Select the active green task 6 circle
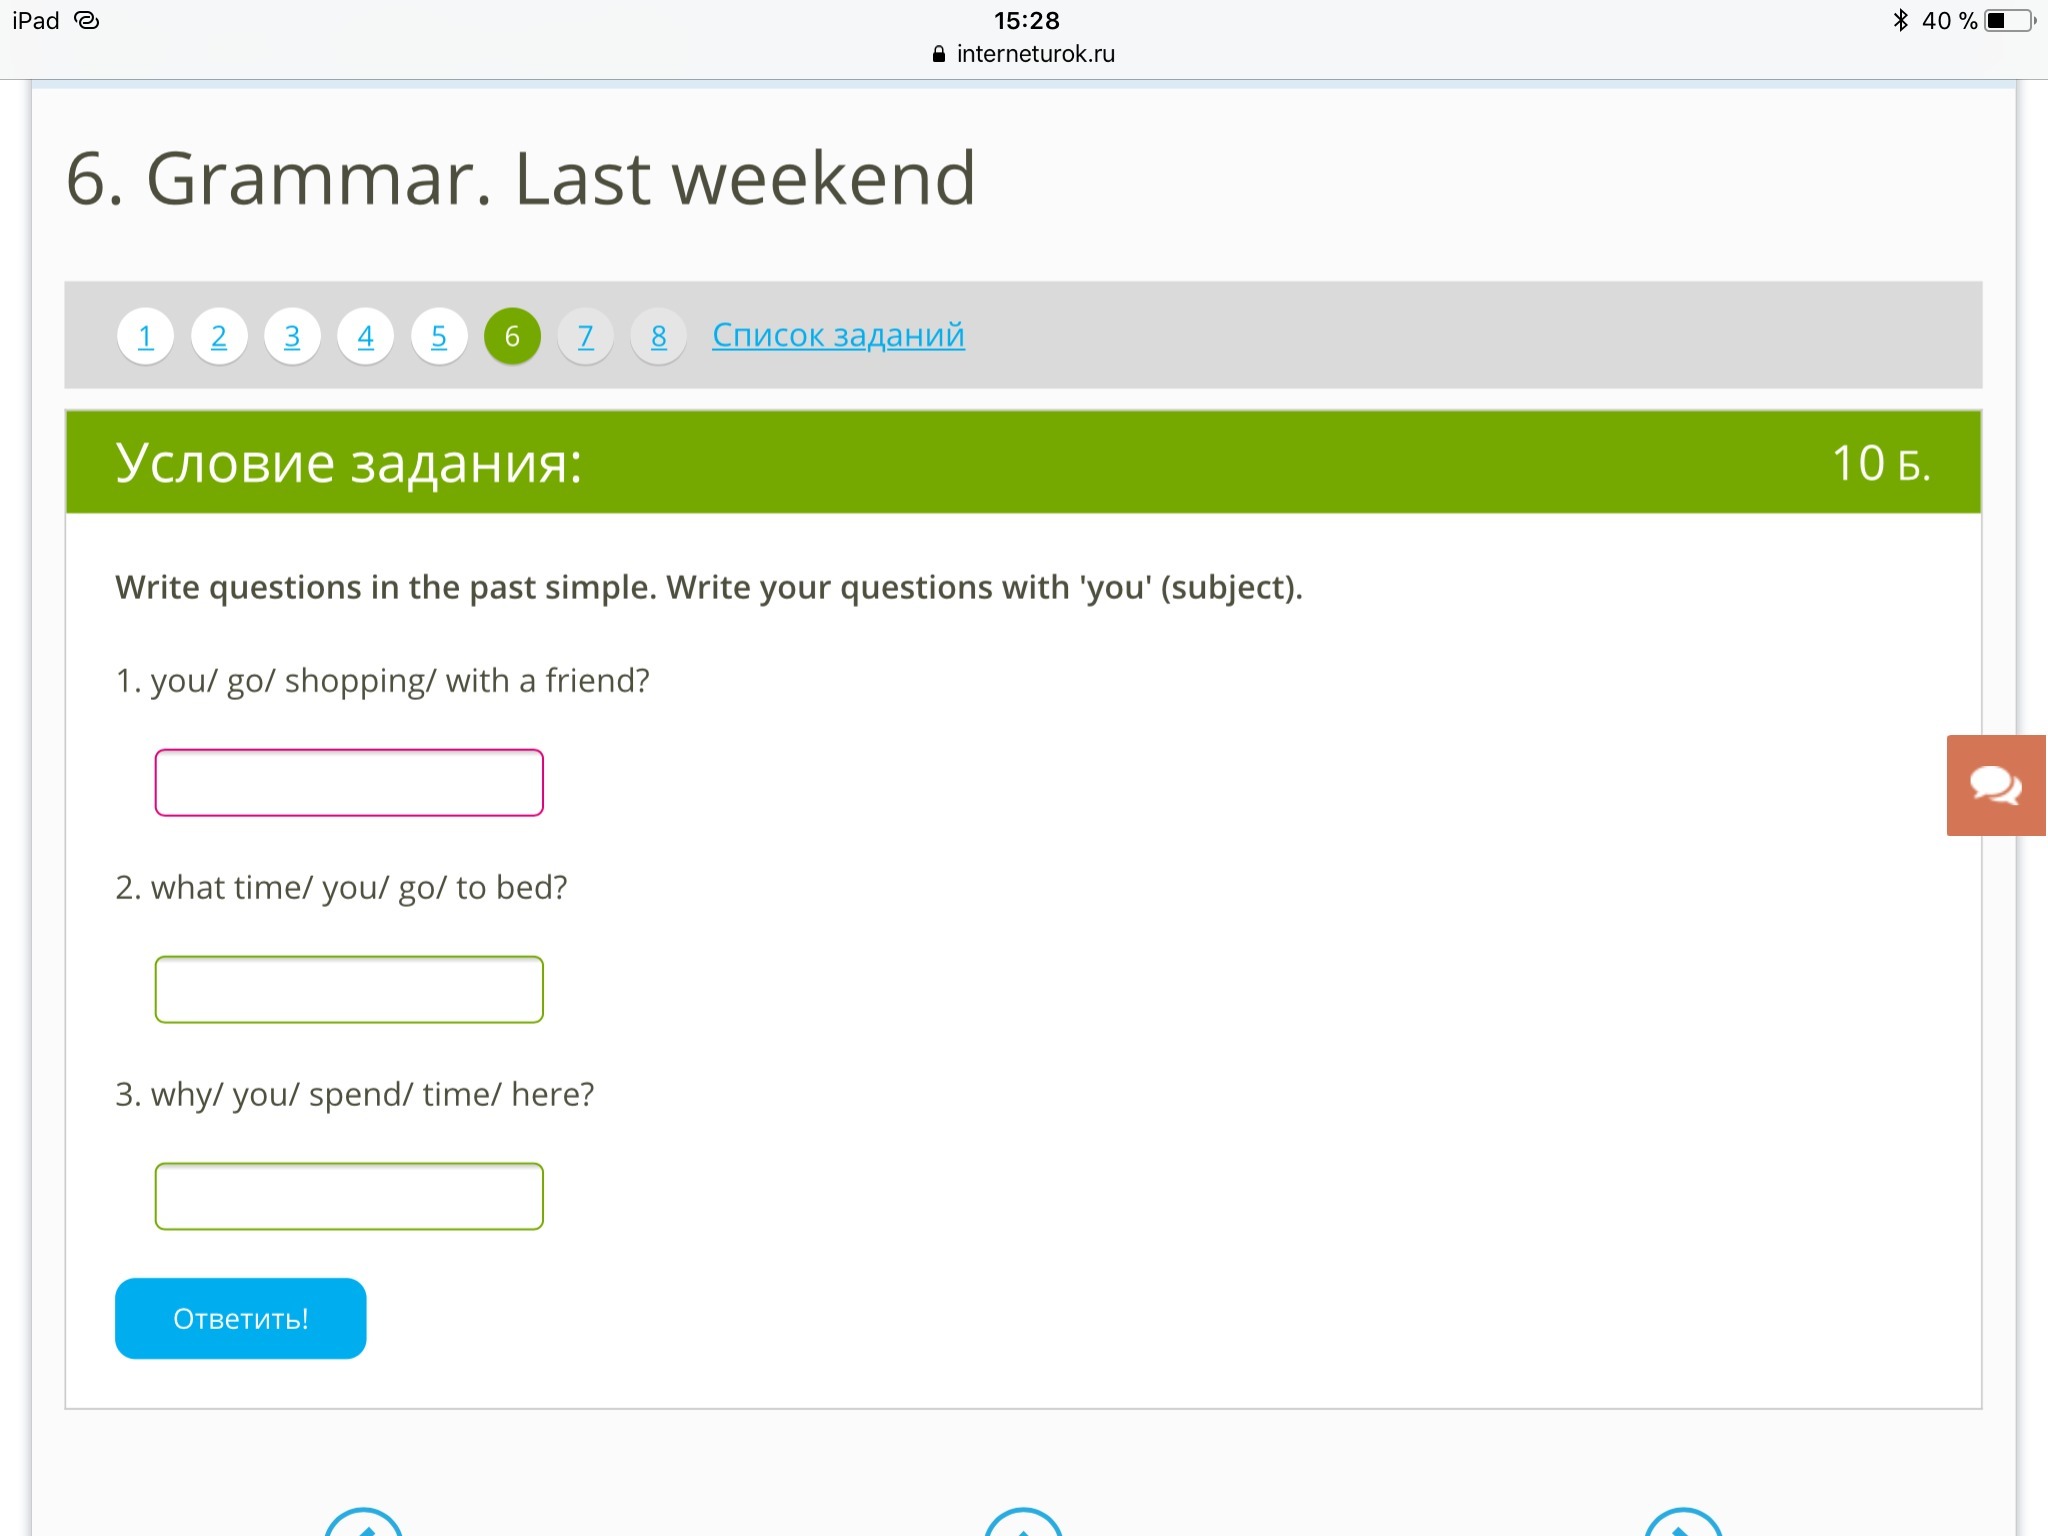Viewport: 2048px width, 1536px height. point(512,336)
